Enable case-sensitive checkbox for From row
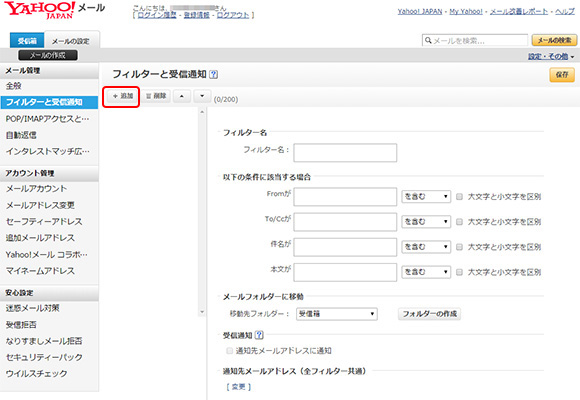 459,196
